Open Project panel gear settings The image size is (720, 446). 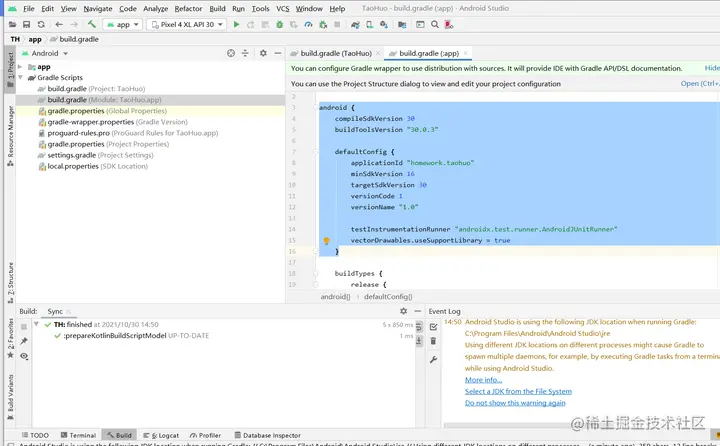[x=263, y=53]
